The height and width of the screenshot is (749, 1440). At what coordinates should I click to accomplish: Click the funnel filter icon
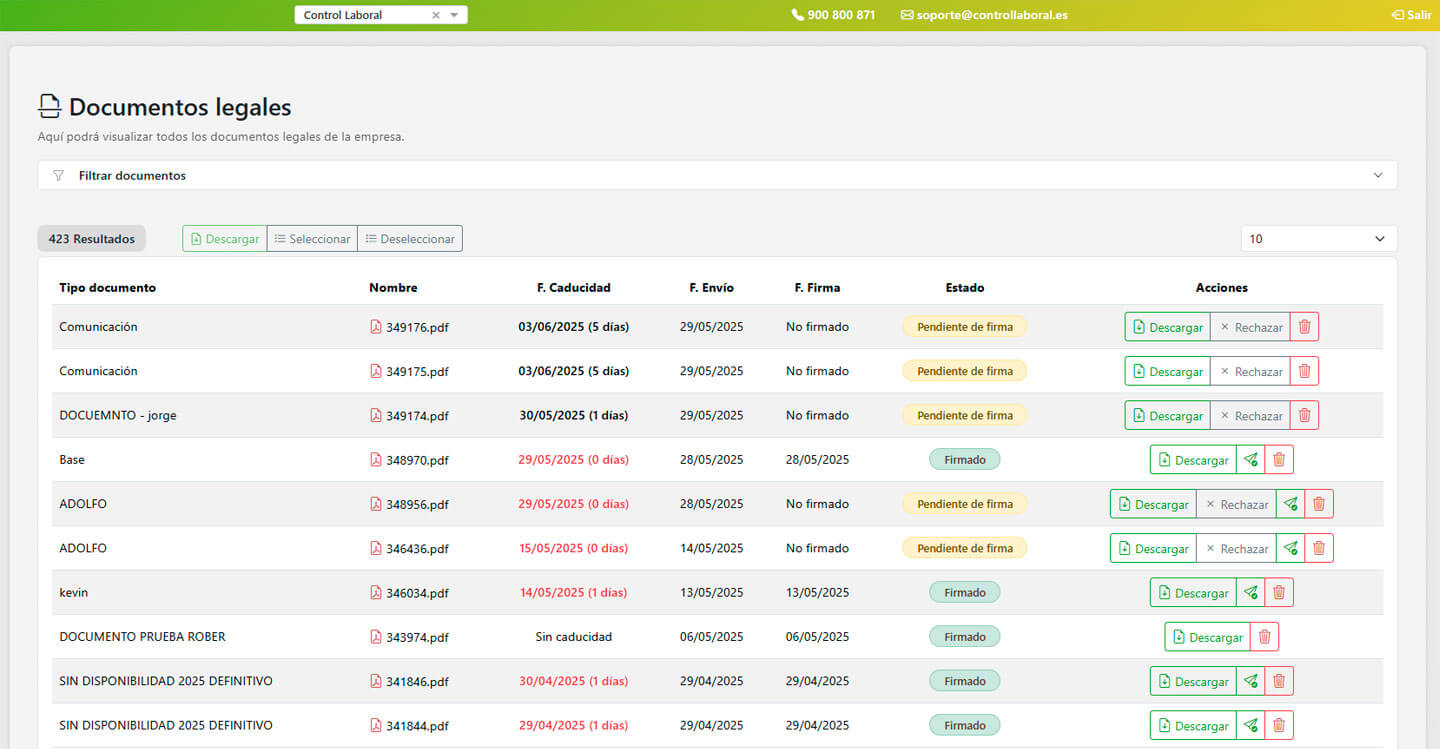(x=58, y=176)
